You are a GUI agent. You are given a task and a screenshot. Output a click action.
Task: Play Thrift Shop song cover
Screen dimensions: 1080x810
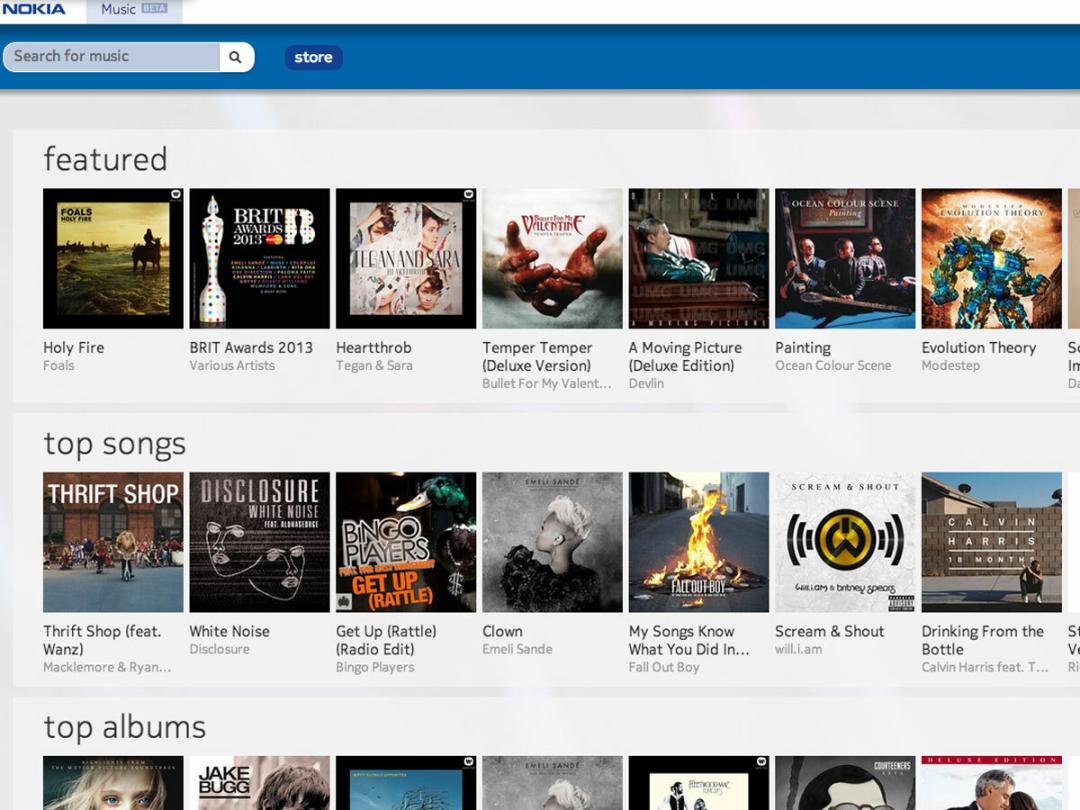pos(113,542)
